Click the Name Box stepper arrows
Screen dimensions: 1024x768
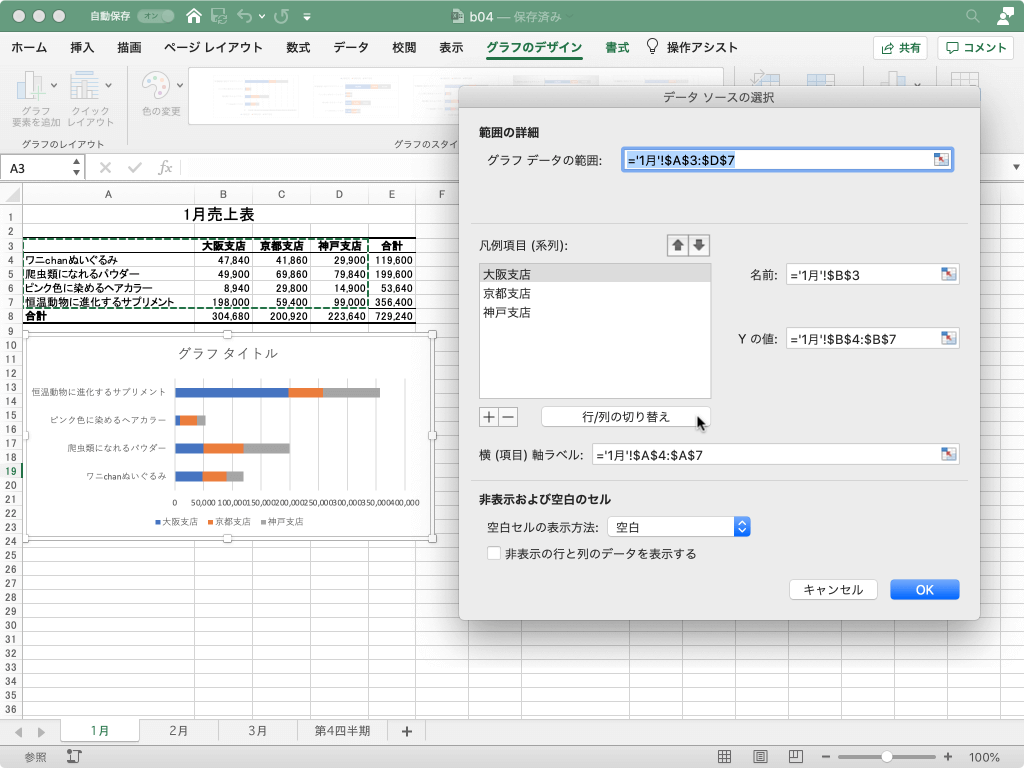point(76,168)
